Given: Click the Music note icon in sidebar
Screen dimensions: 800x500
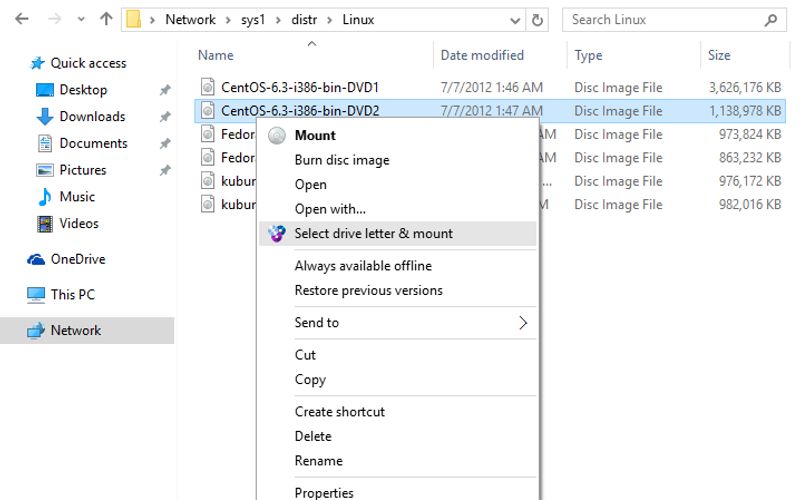Looking at the screenshot, I should click(x=44, y=197).
